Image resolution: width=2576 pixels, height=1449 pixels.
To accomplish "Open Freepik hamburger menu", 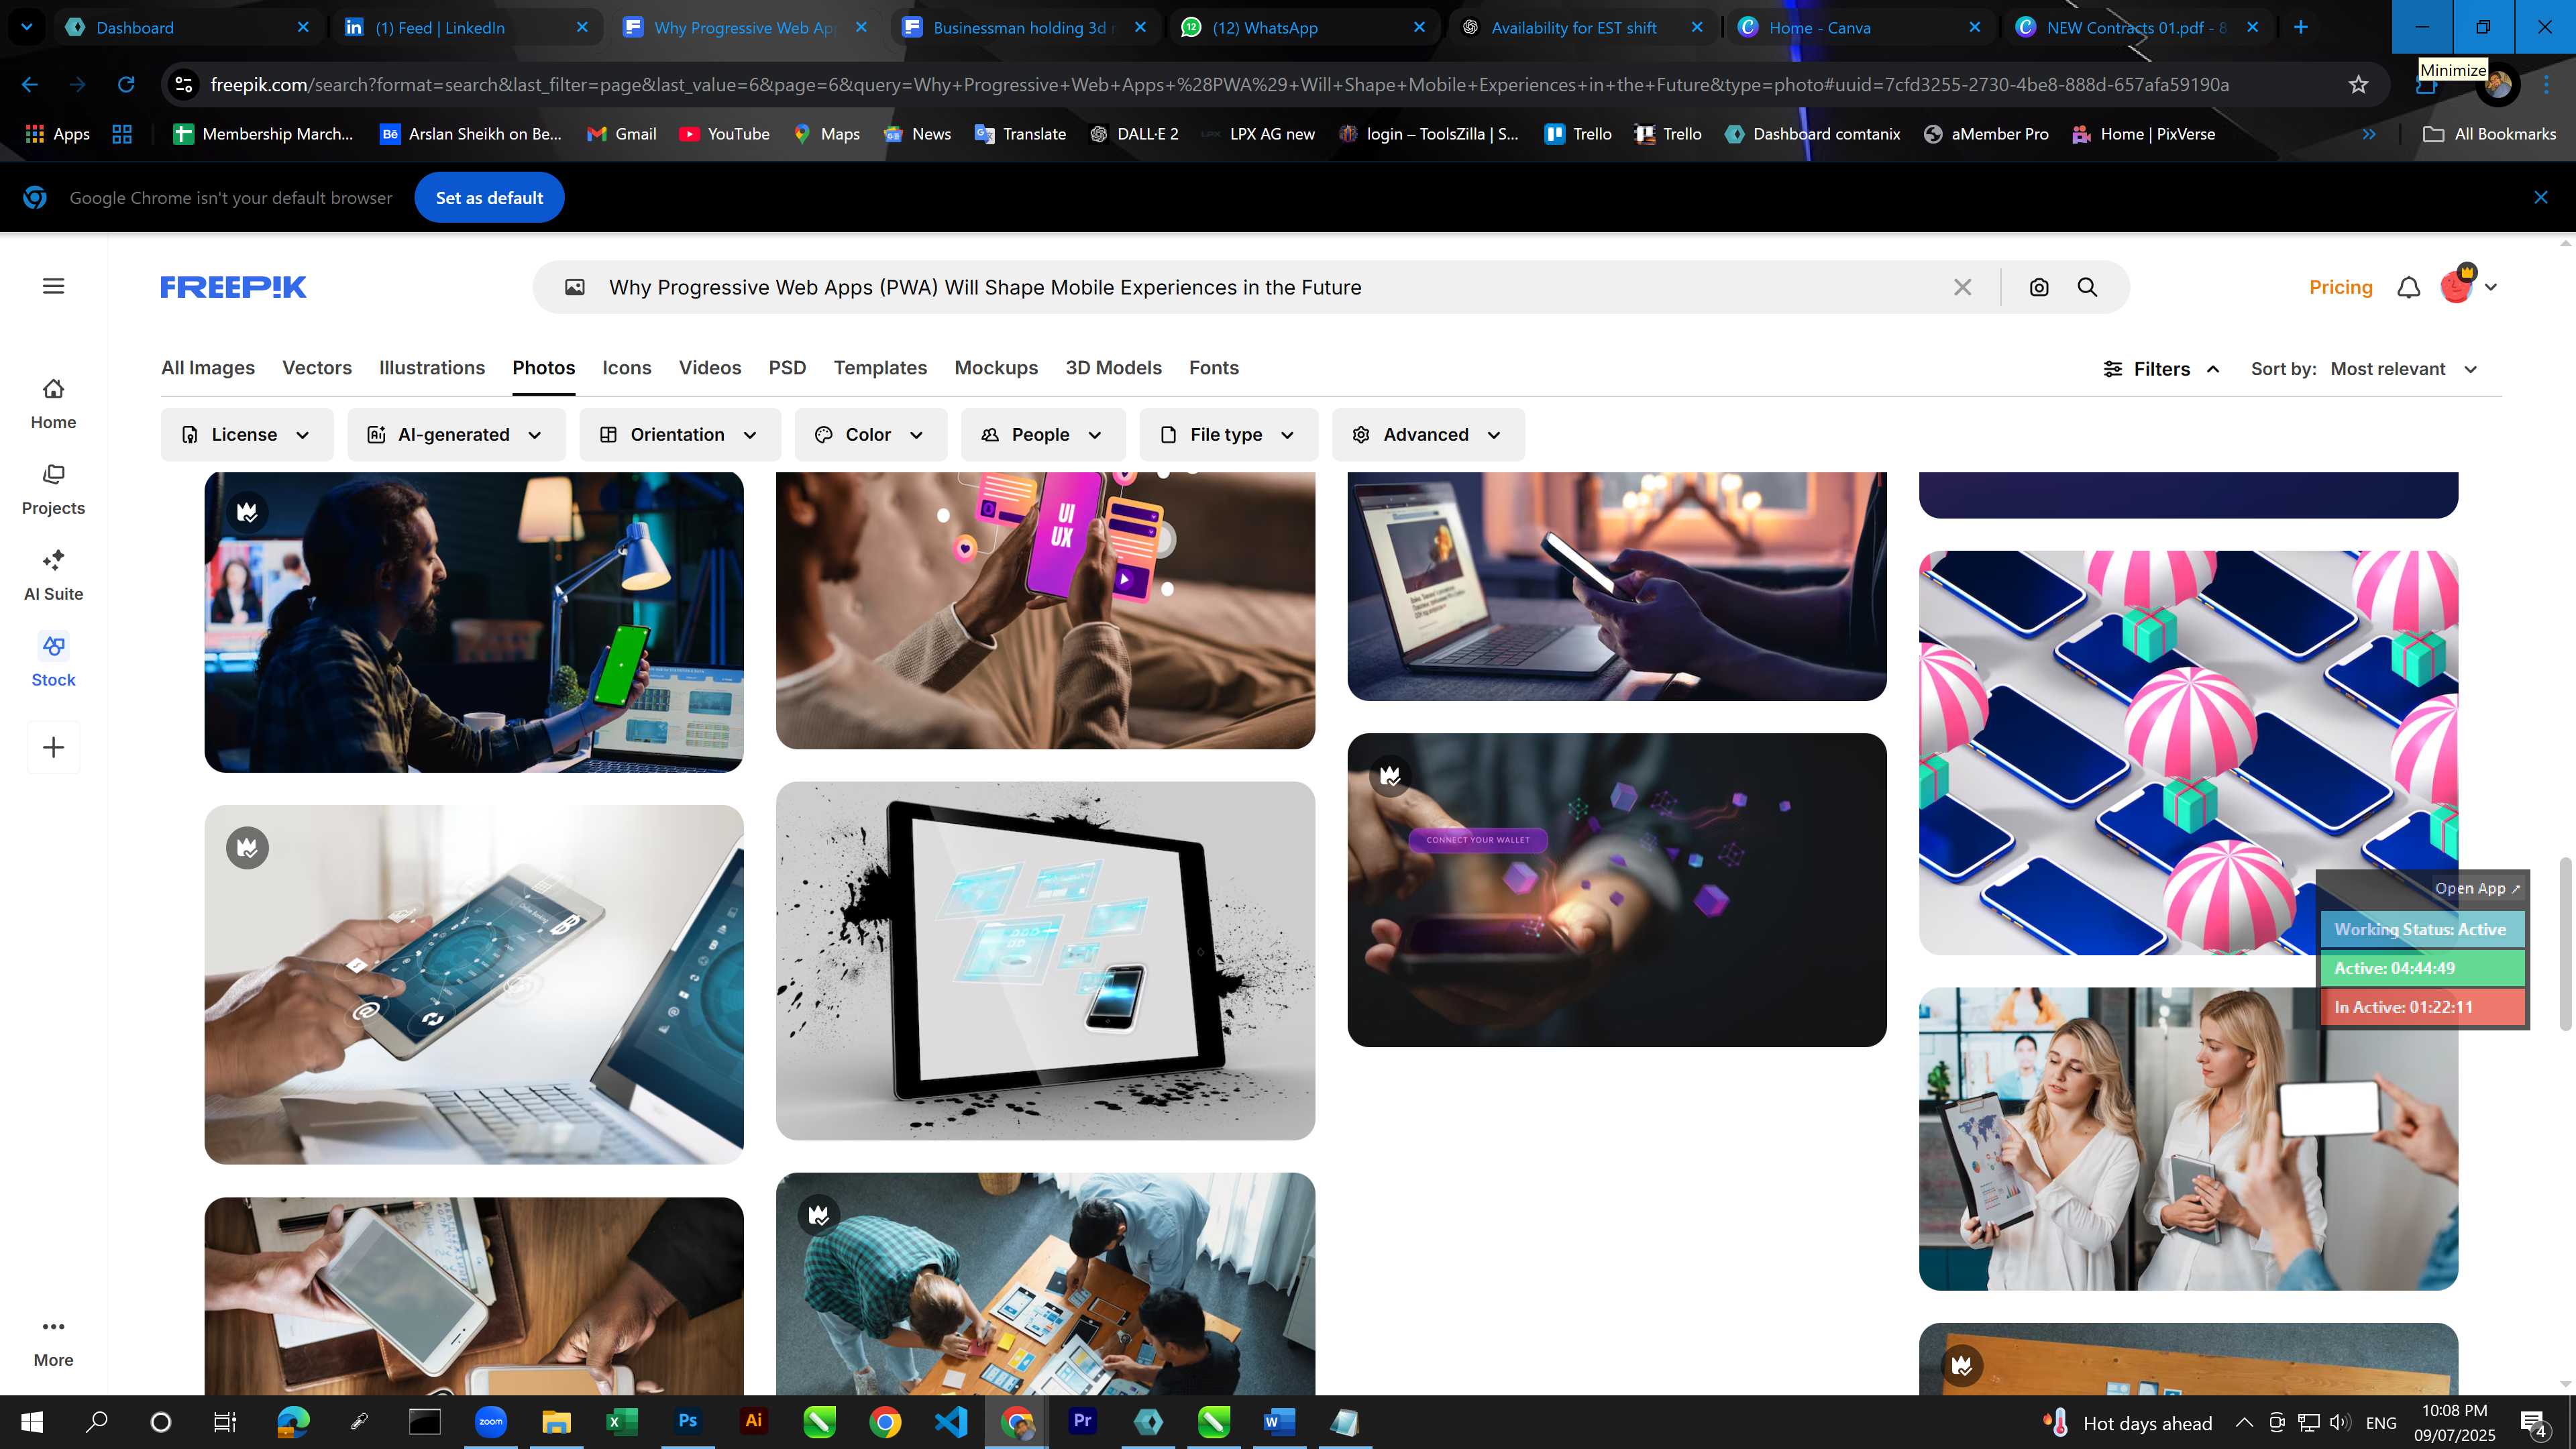I will (x=54, y=286).
